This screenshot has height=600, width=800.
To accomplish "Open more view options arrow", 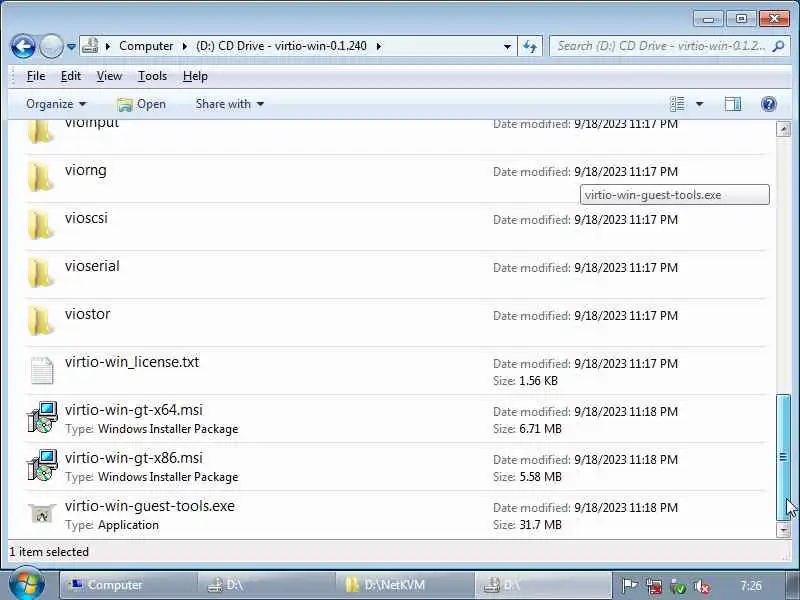I will [x=699, y=104].
